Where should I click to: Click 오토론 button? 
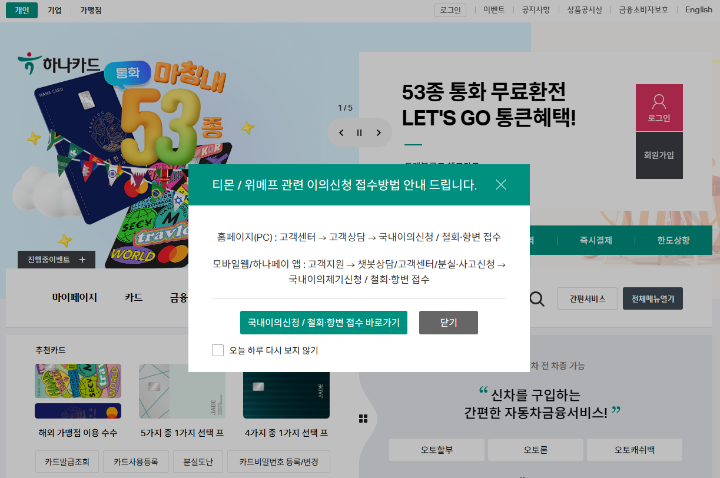tap(535, 450)
